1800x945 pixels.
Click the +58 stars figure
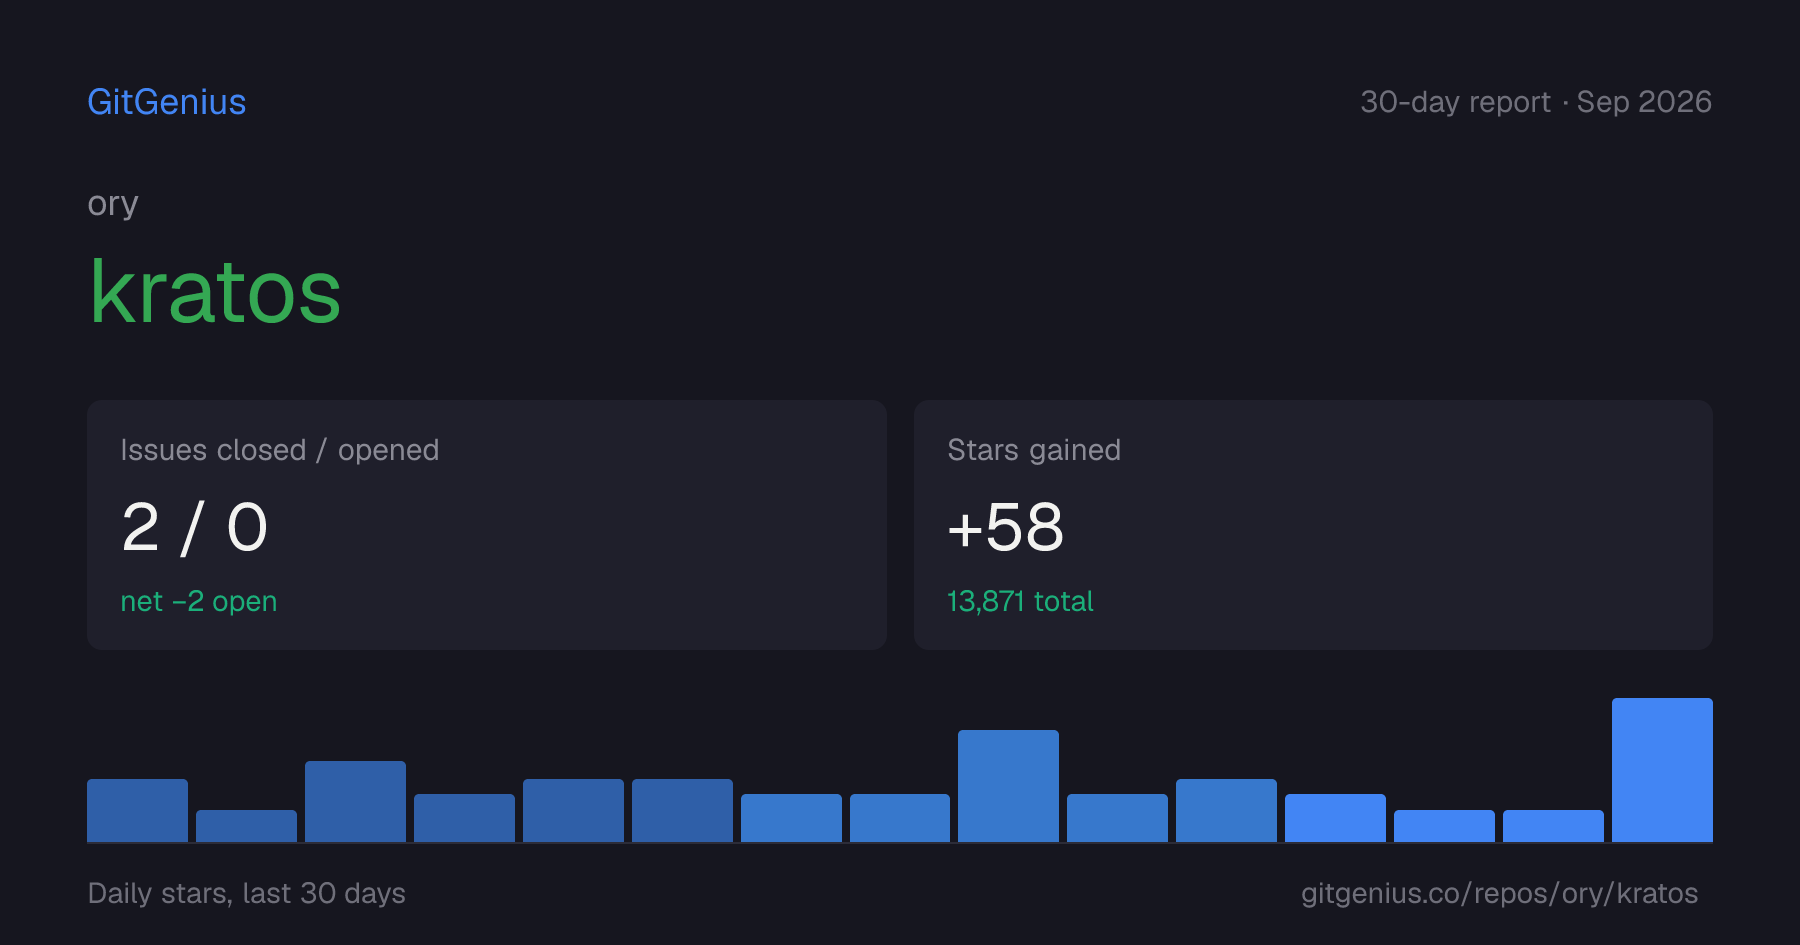[1005, 527]
